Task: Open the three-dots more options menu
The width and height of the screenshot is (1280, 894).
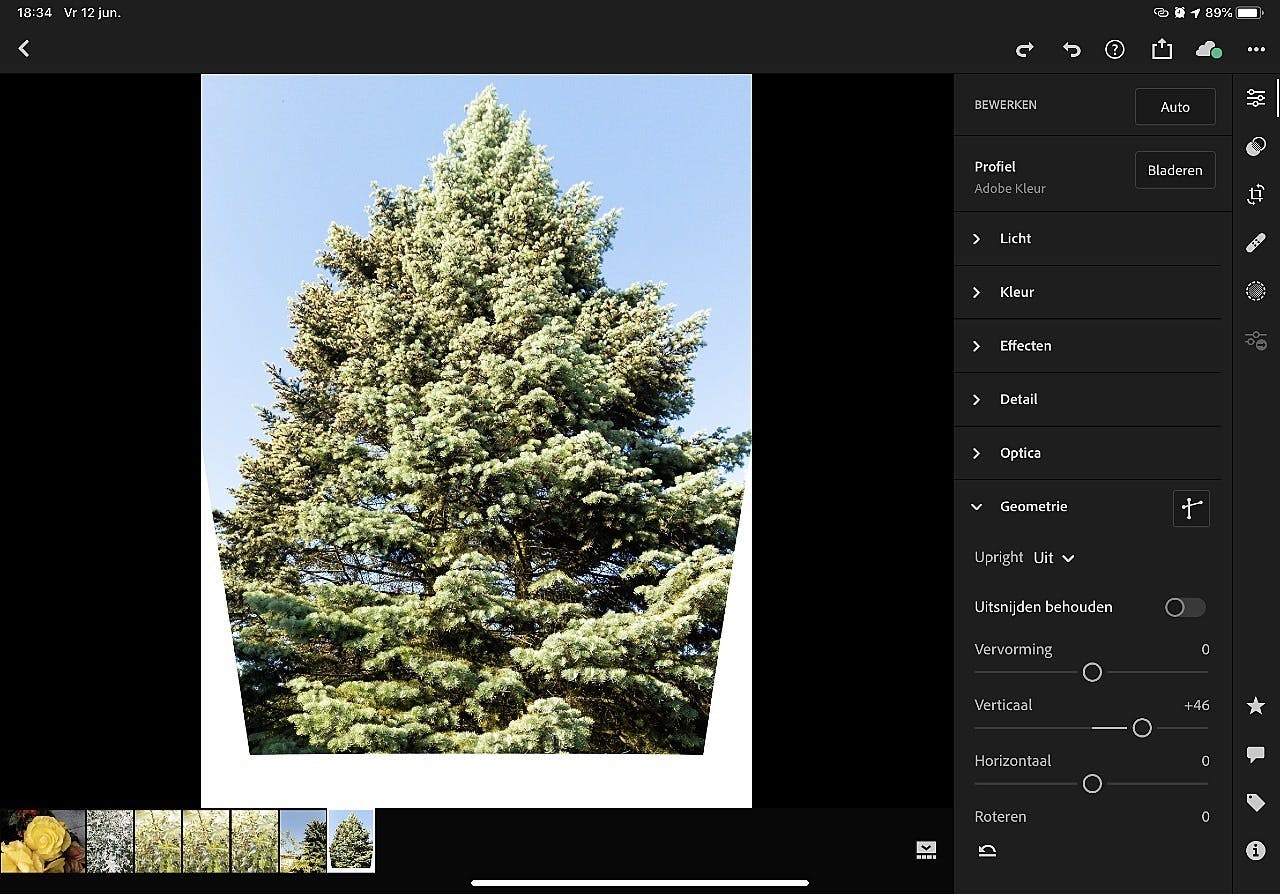Action: [1256, 49]
